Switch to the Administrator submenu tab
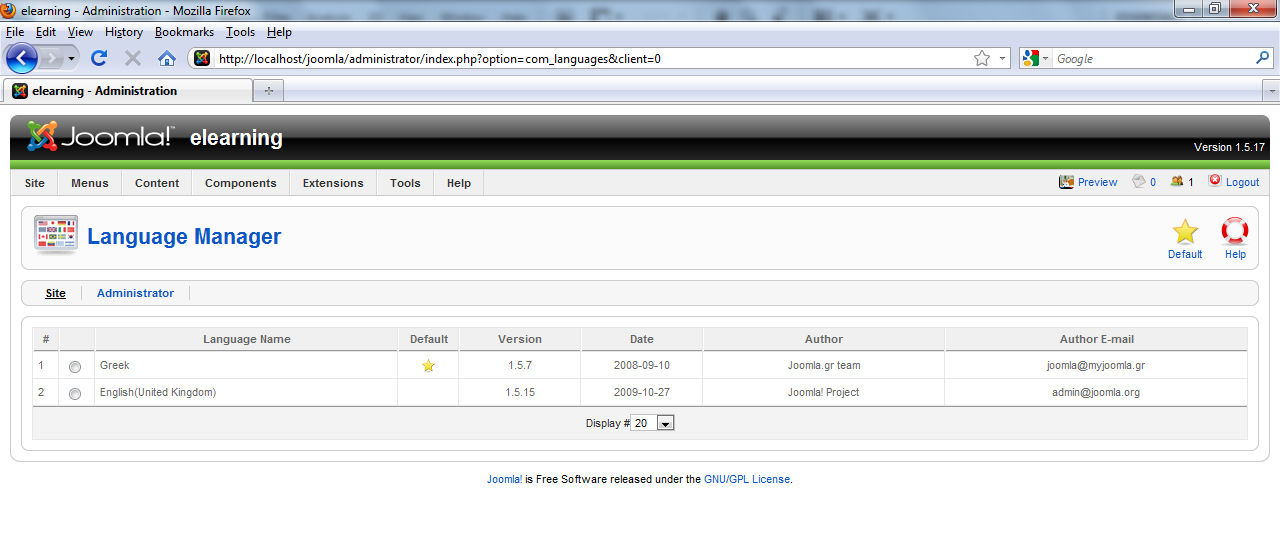The image size is (1280, 538). coord(135,293)
